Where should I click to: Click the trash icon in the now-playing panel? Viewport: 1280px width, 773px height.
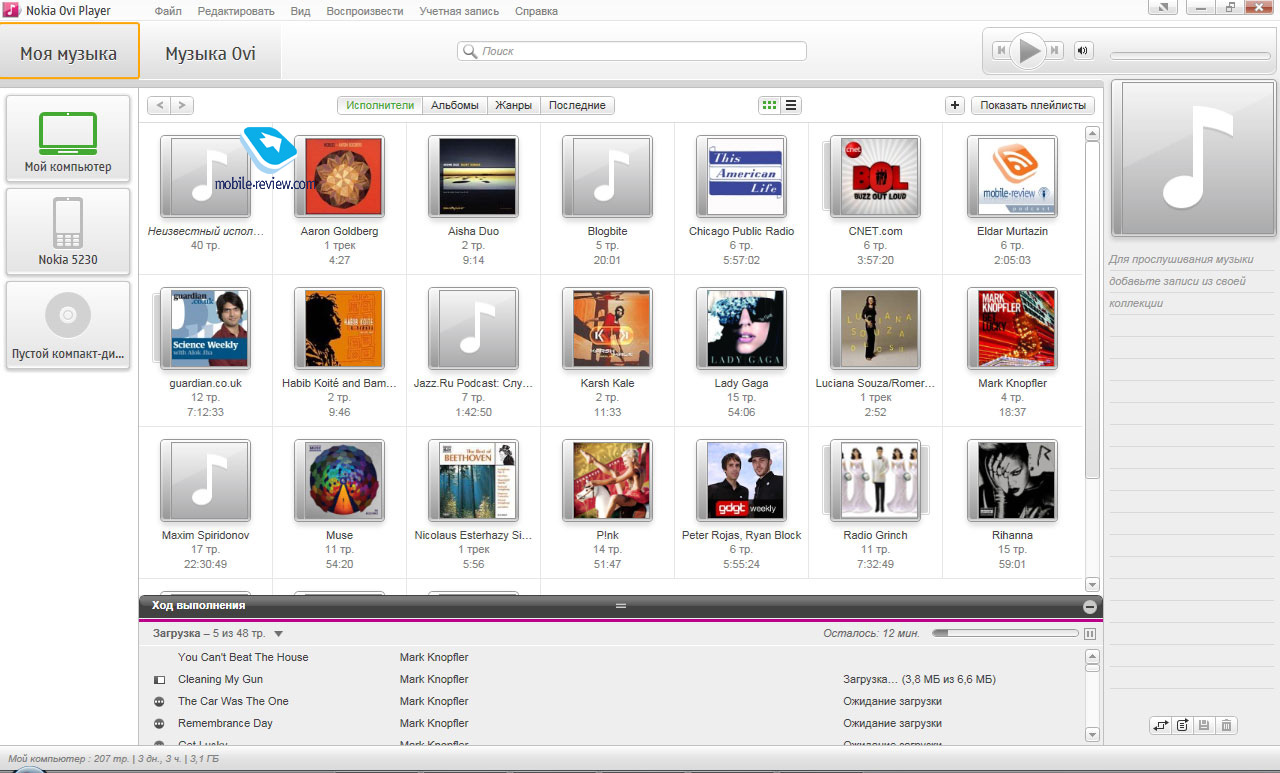point(1227,725)
